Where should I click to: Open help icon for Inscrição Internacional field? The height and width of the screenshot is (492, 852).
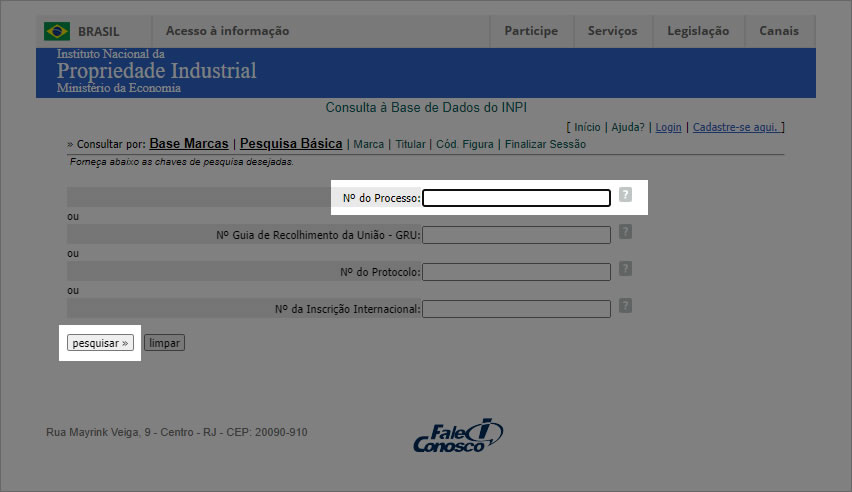click(625, 306)
